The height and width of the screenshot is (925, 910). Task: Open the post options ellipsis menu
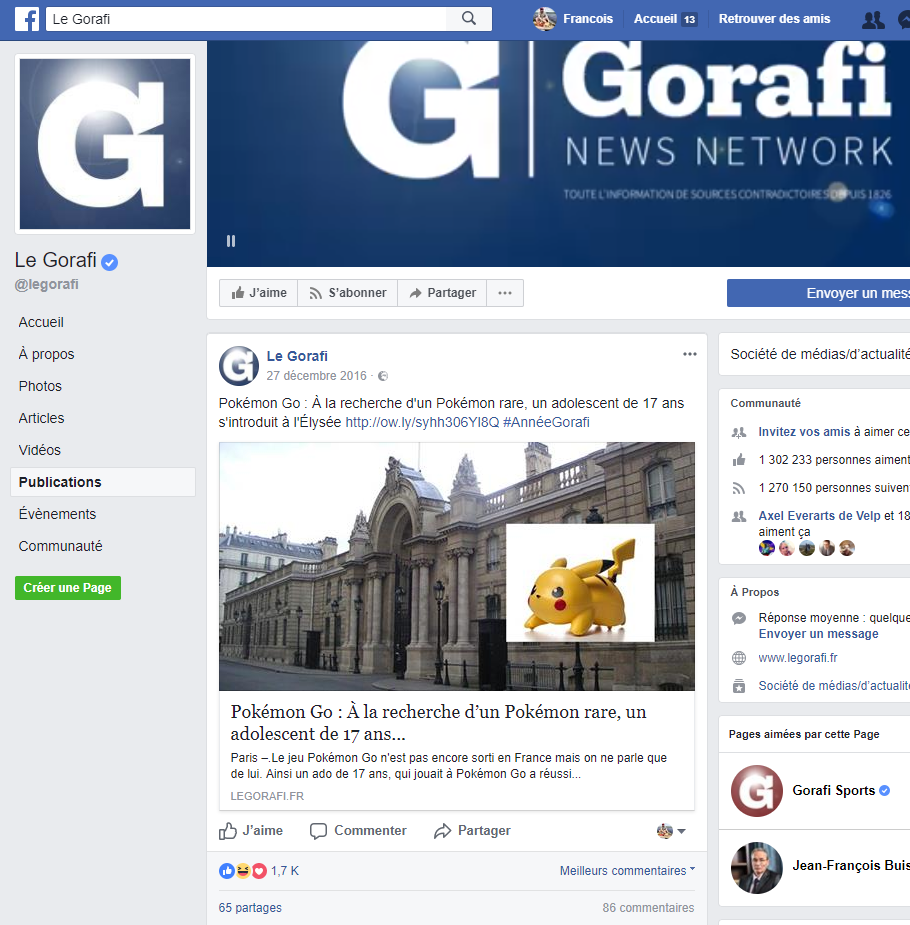(x=689, y=353)
